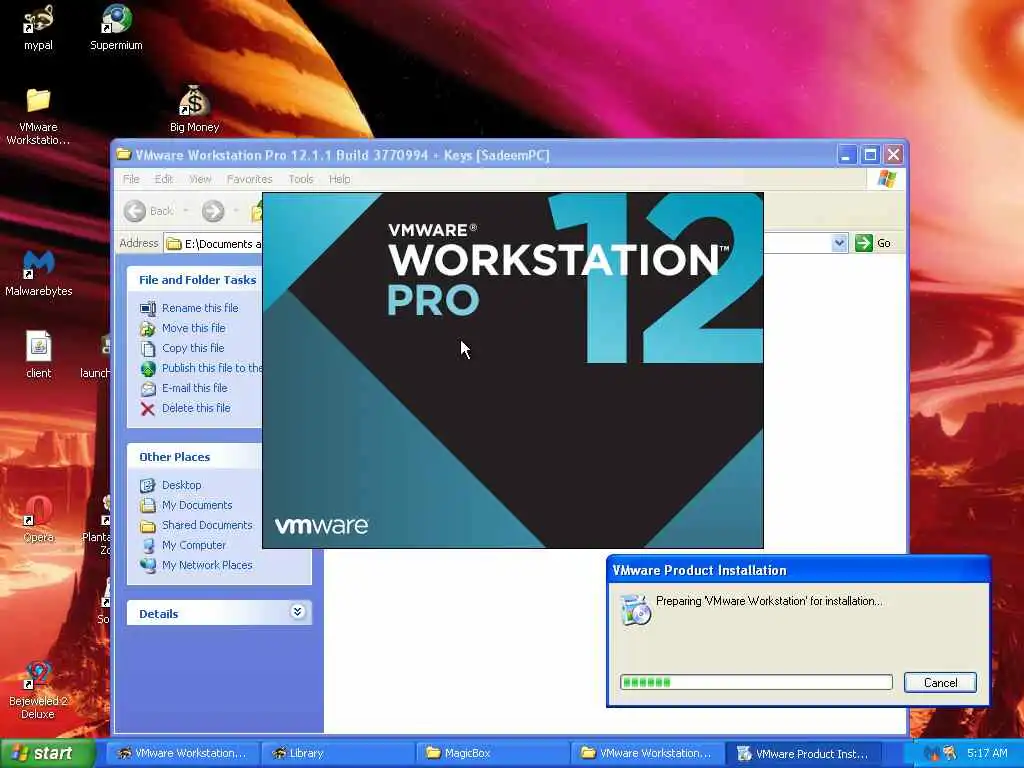Image resolution: width=1024 pixels, height=768 pixels.
Task: Maximize the VMware Workstation Explorer window
Action: click(870, 155)
